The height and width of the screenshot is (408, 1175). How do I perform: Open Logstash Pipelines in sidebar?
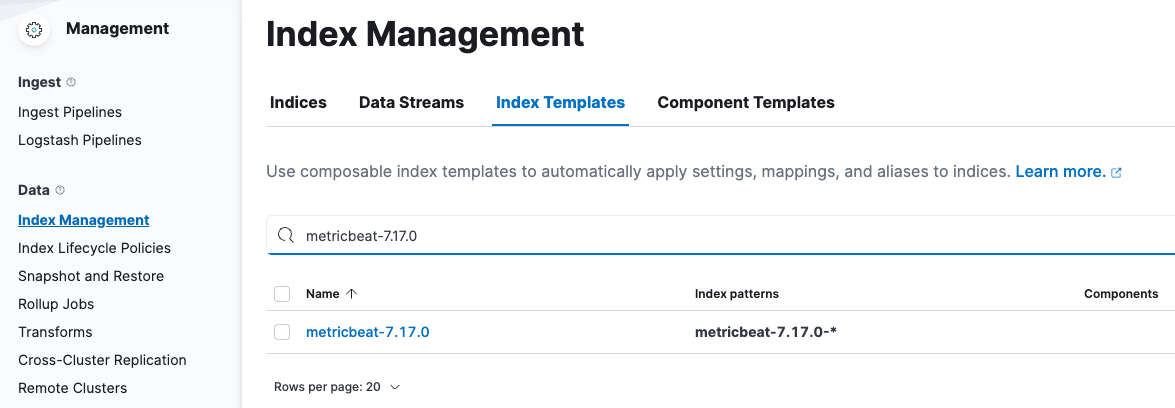[x=80, y=140]
